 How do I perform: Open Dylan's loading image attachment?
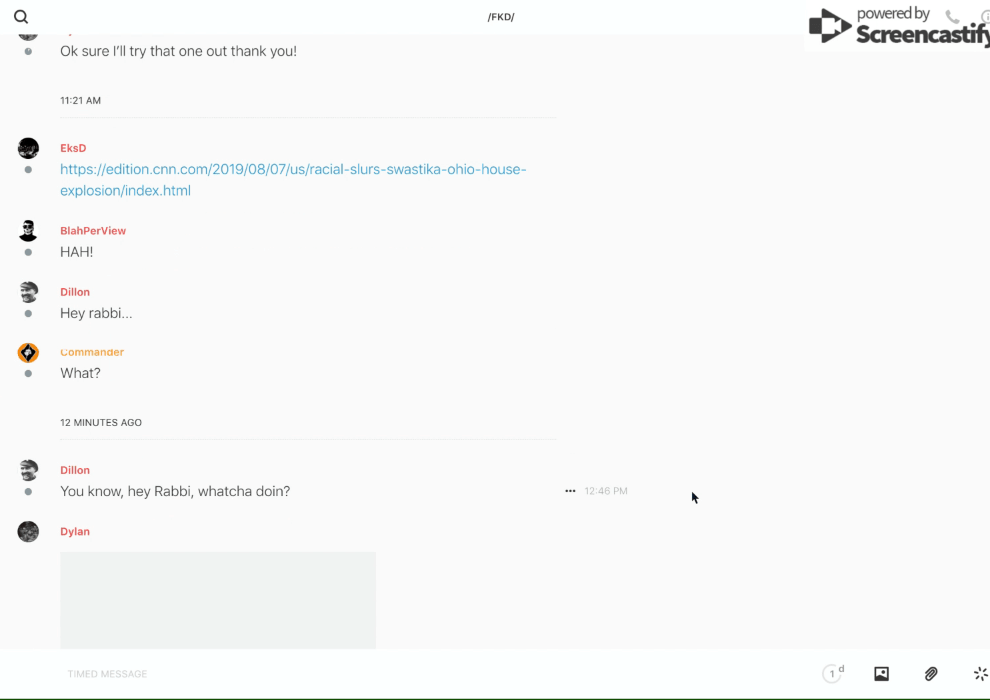pos(218,600)
